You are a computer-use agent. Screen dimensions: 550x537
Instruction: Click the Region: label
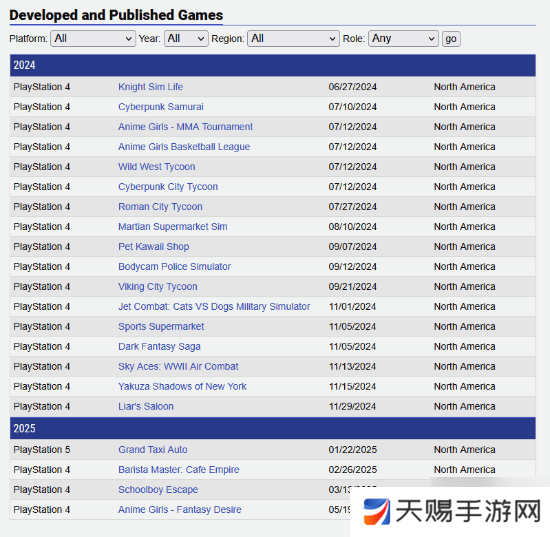(x=228, y=39)
